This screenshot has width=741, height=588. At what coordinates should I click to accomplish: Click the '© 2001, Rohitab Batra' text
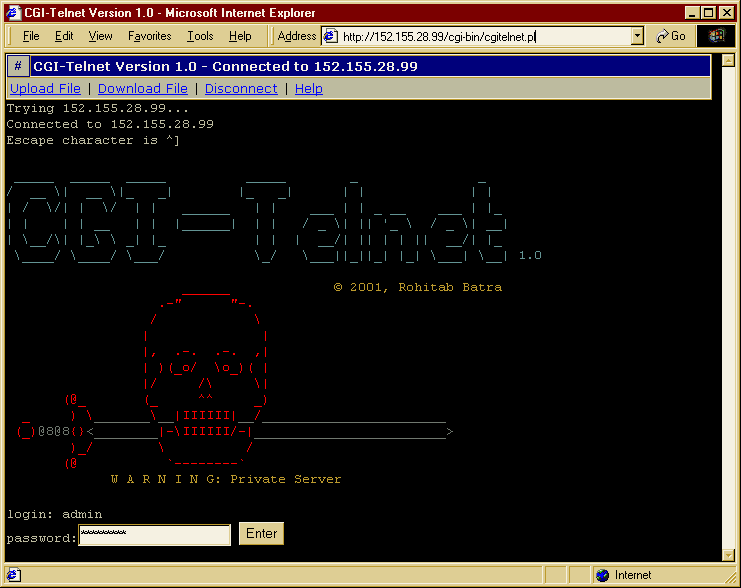coord(418,287)
